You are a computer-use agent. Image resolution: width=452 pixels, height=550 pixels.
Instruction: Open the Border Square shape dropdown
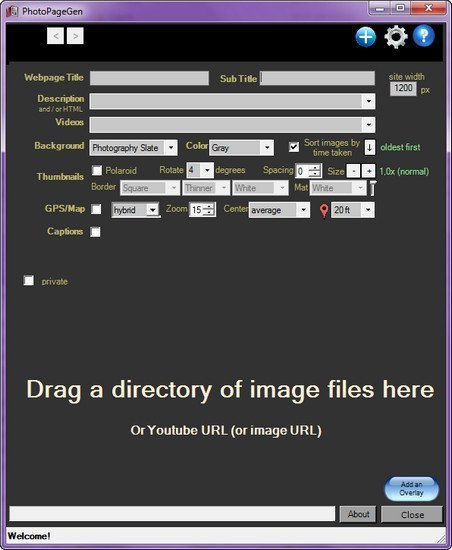tap(150, 188)
